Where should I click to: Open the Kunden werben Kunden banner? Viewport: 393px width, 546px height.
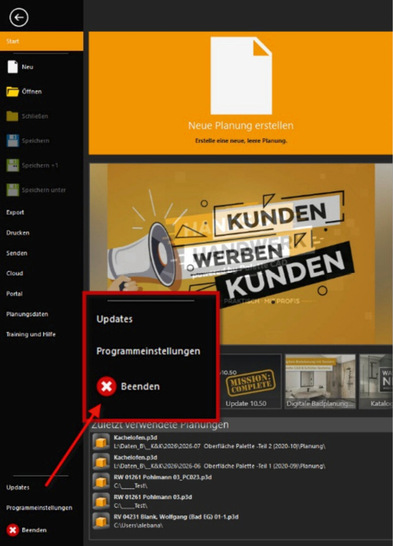241,254
